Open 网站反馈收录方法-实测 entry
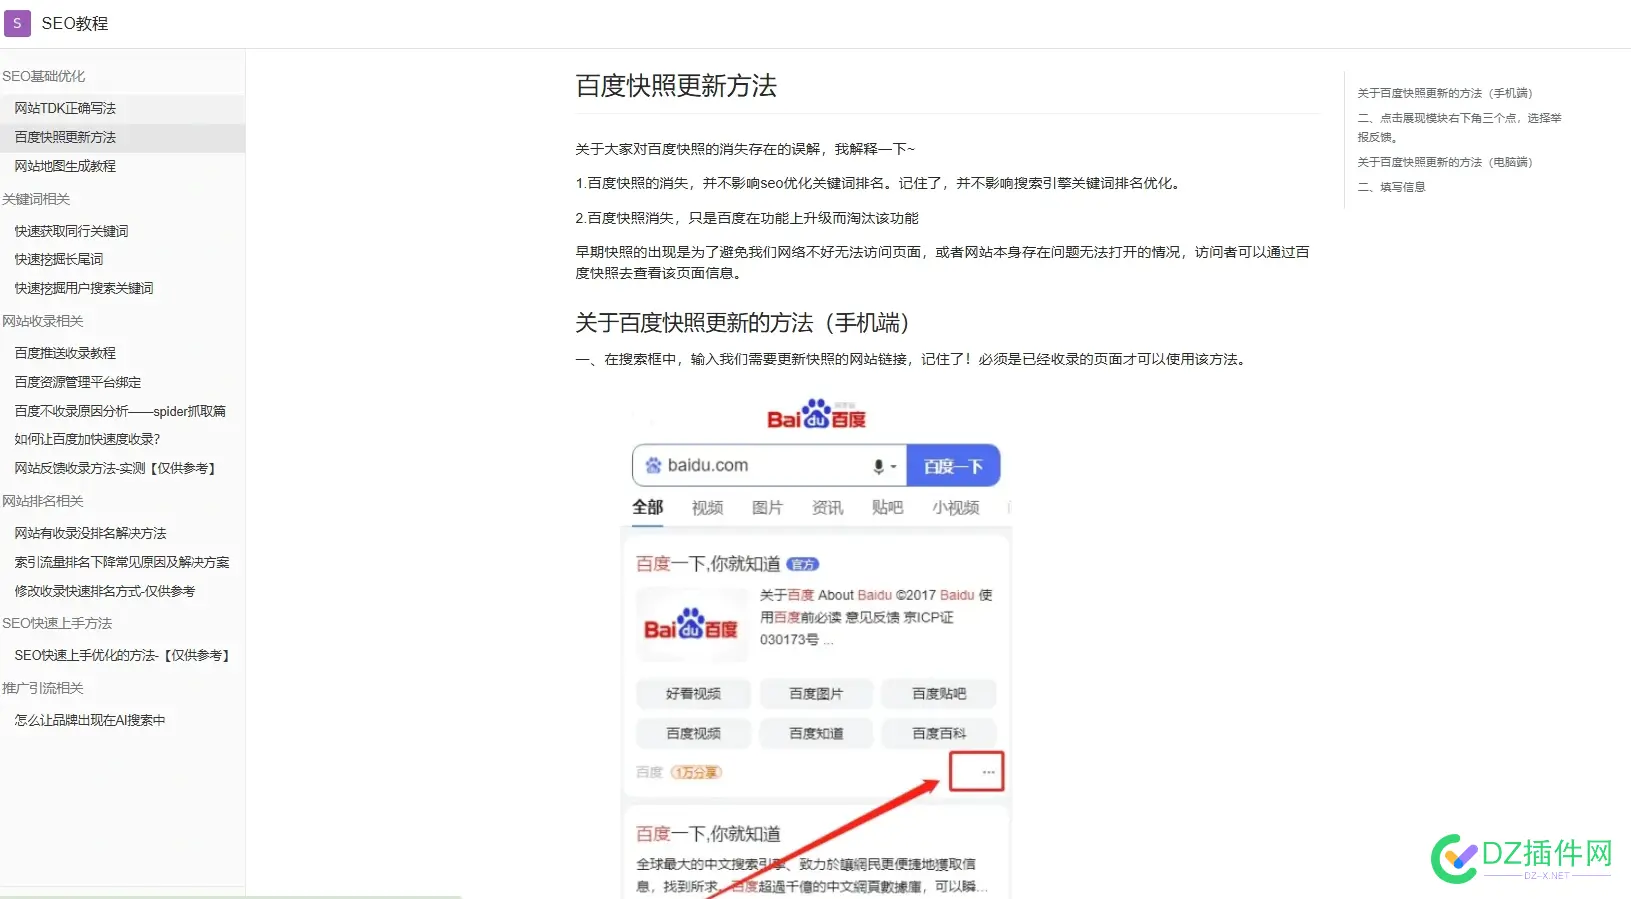The width and height of the screenshot is (1631, 899). click(x=117, y=468)
